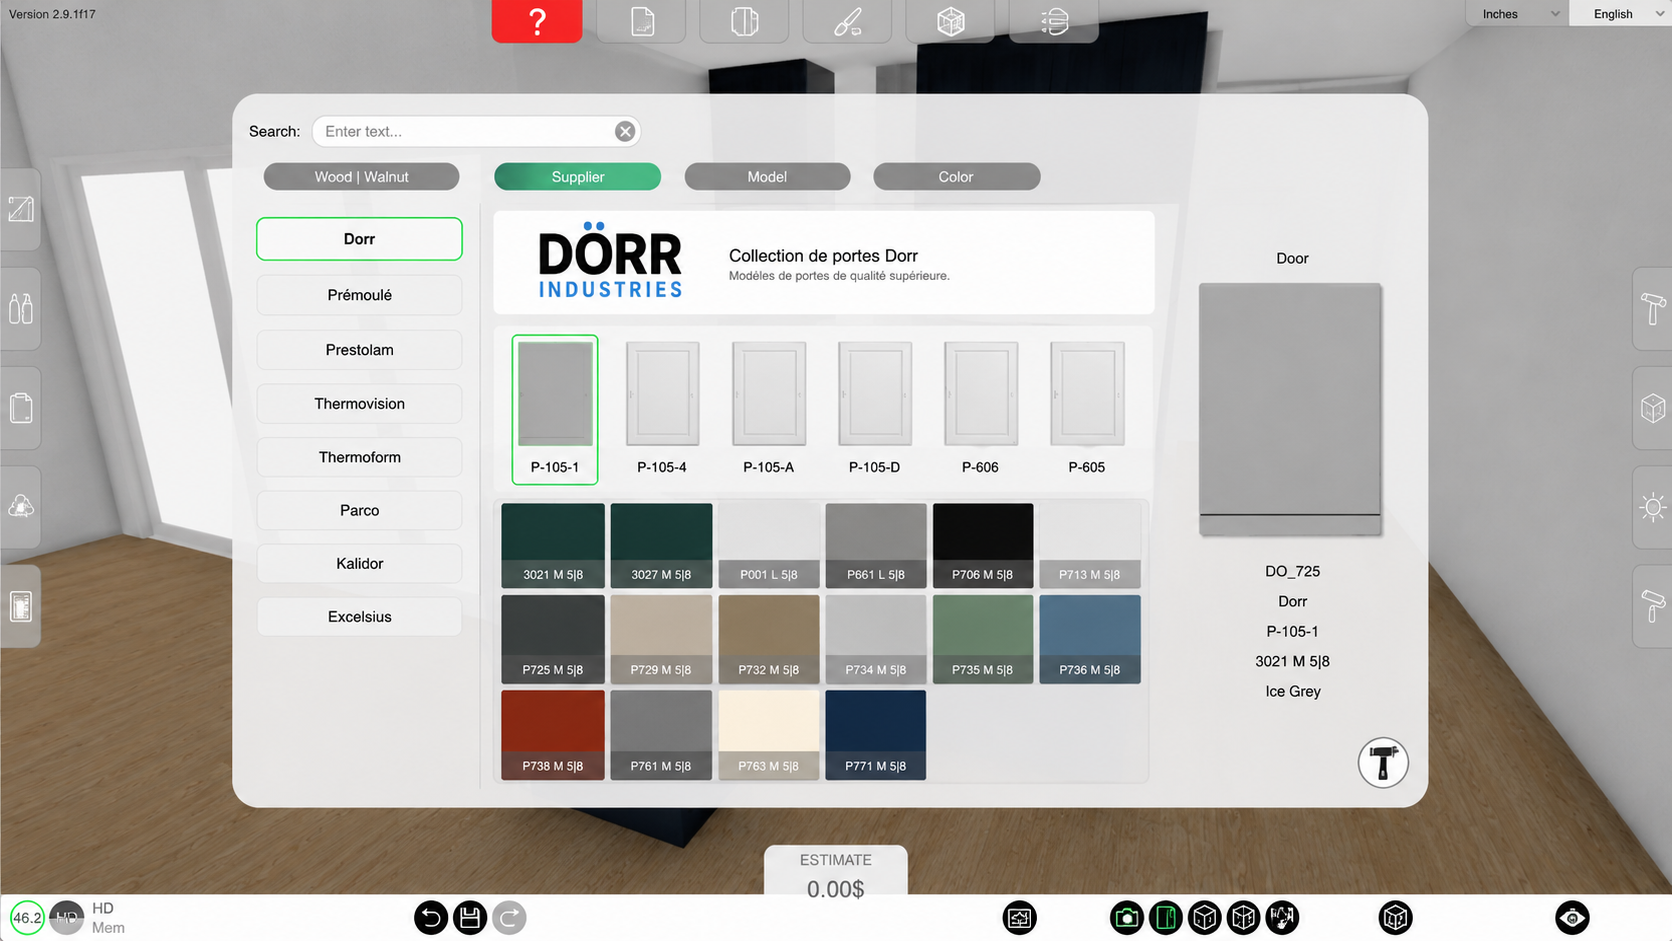Switch to solid cube view icon

(x=1205, y=917)
